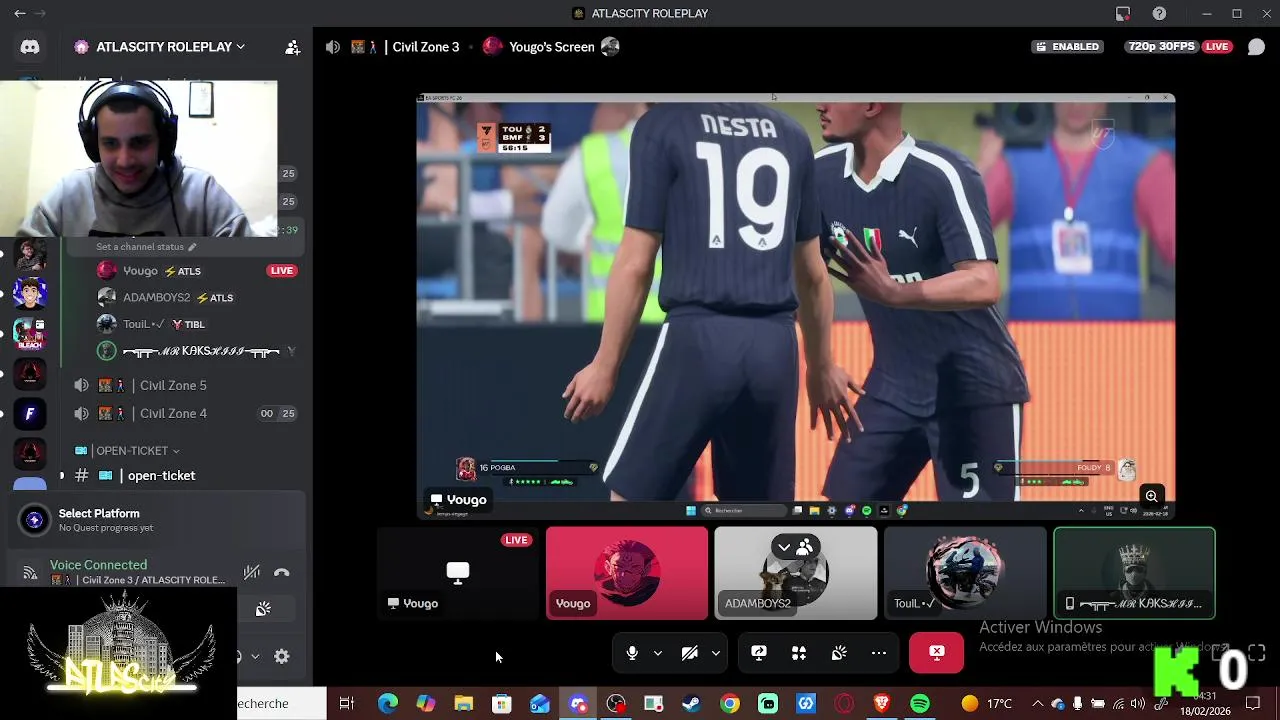Screen dimensions: 1280x720
Task: Click the BLEACH server icon in sidebar
Action: [30, 333]
